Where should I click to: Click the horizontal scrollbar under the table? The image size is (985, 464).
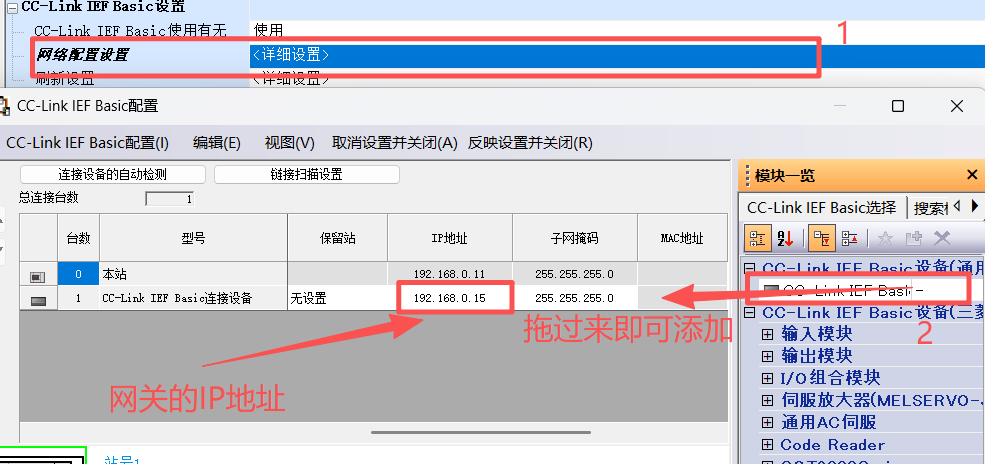481,432
